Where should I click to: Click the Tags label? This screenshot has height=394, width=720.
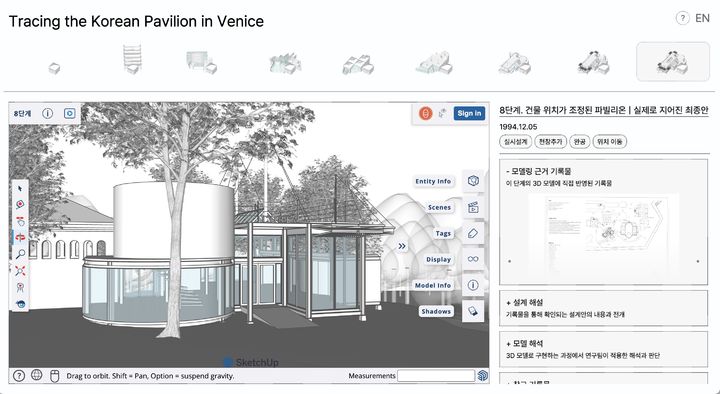pos(443,233)
